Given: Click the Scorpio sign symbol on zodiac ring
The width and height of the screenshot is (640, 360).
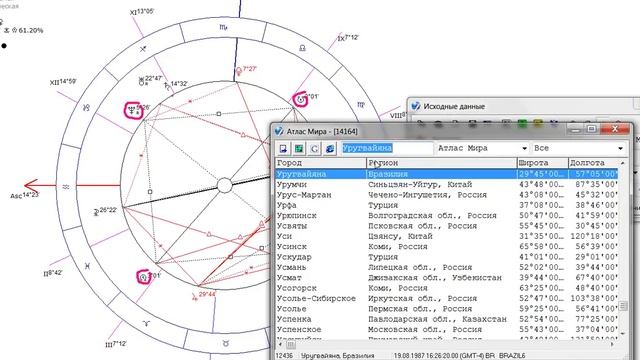Looking at the screenshot, I should click(223, 27).
